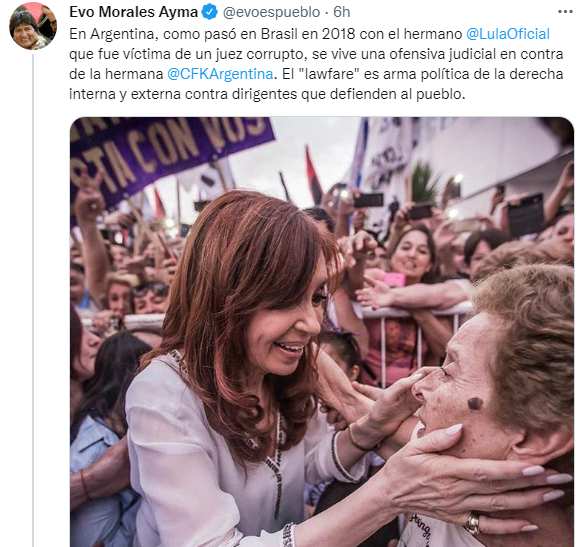Click the tweet text starting 'En Argentina'
Viewport: 585px width, 547px height.
316,64
